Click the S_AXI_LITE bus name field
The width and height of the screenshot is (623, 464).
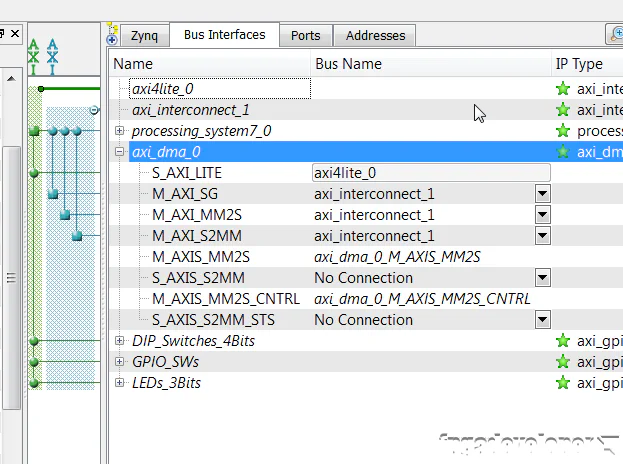coord(430,173)
